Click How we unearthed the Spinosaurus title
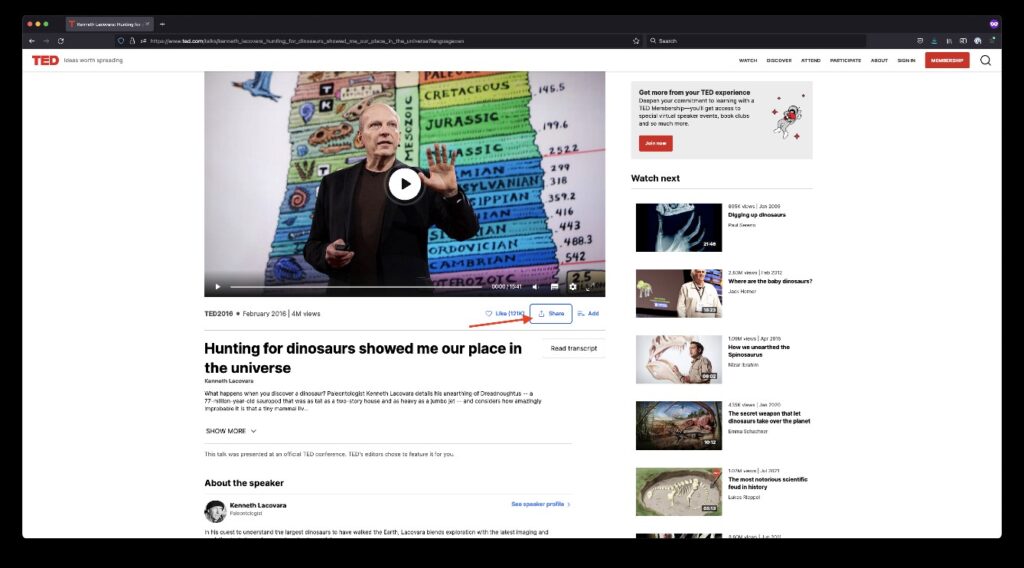1024x568 pixels. pos(759,351)
